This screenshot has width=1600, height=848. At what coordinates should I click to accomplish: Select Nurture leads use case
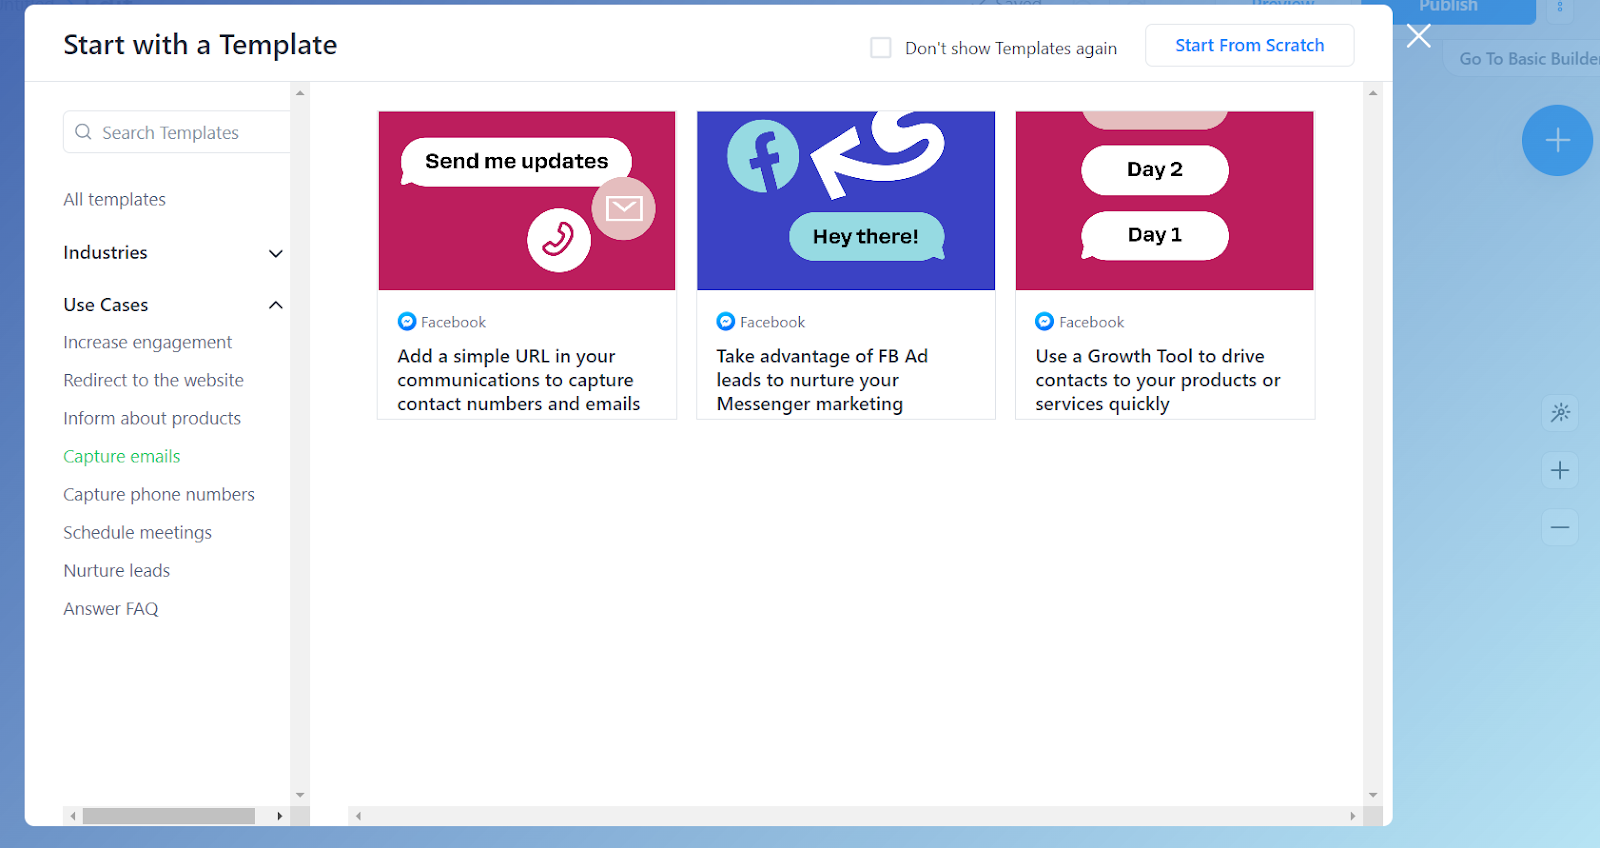click(117, 571)
